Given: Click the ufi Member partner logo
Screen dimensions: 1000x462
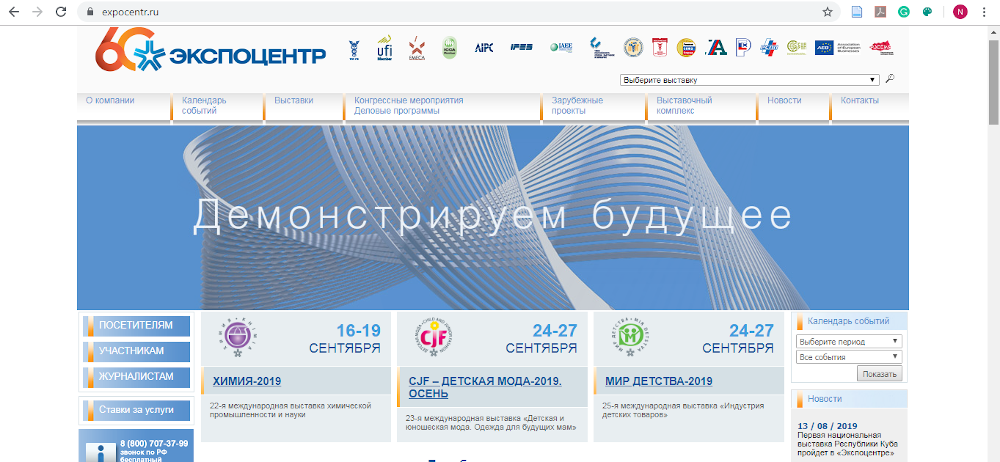Looking at the screenshot, I should point(384,47).
